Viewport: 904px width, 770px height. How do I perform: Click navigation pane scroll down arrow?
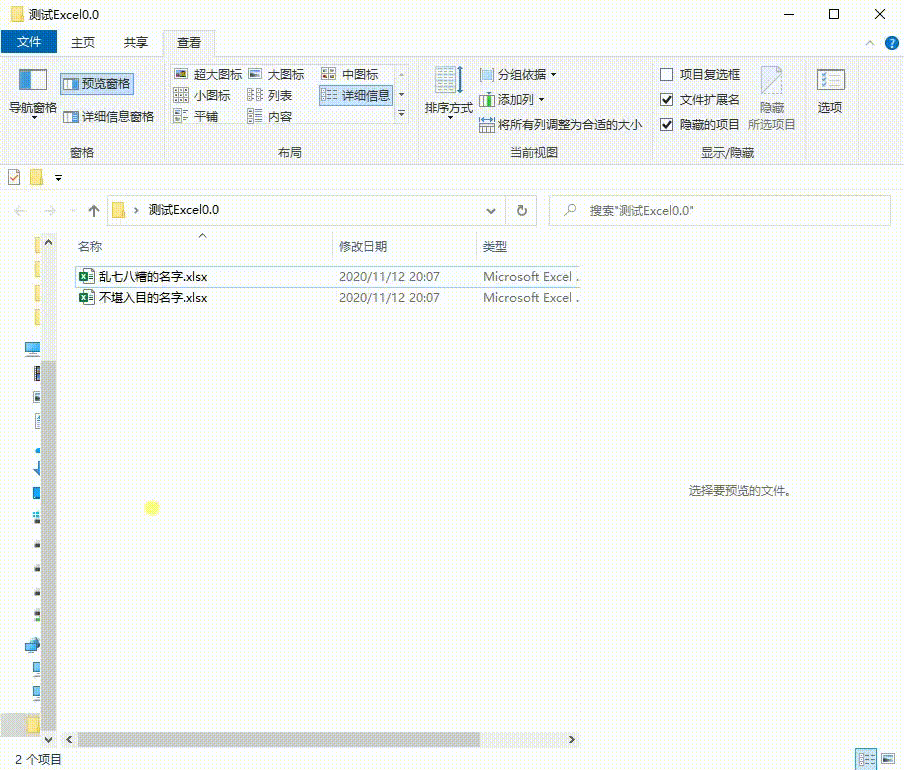[x=48, y=739]
